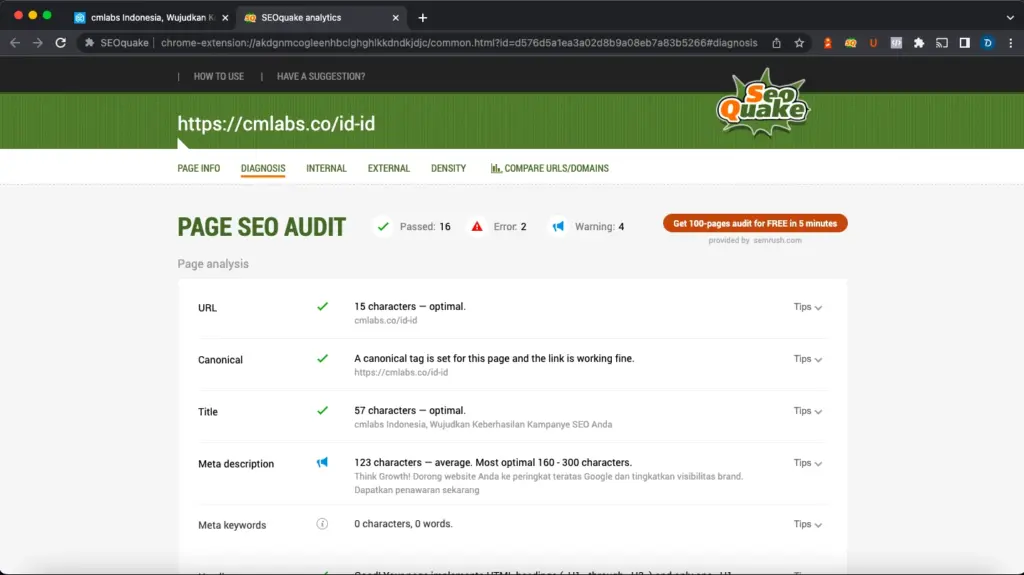Click Get 100-pages audit for FREE button
1024x575 pixels.
[x=755, y=223]
